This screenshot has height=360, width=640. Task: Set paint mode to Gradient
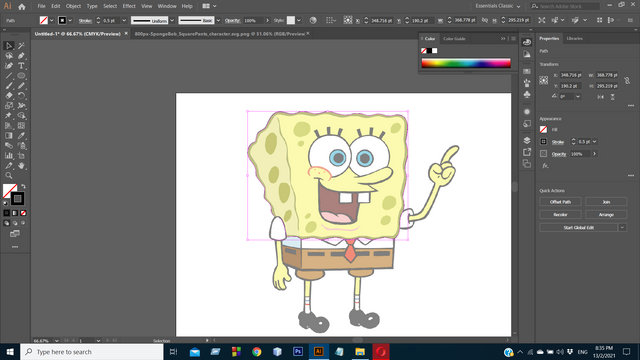pyautogui.click(x=15, y=213)
